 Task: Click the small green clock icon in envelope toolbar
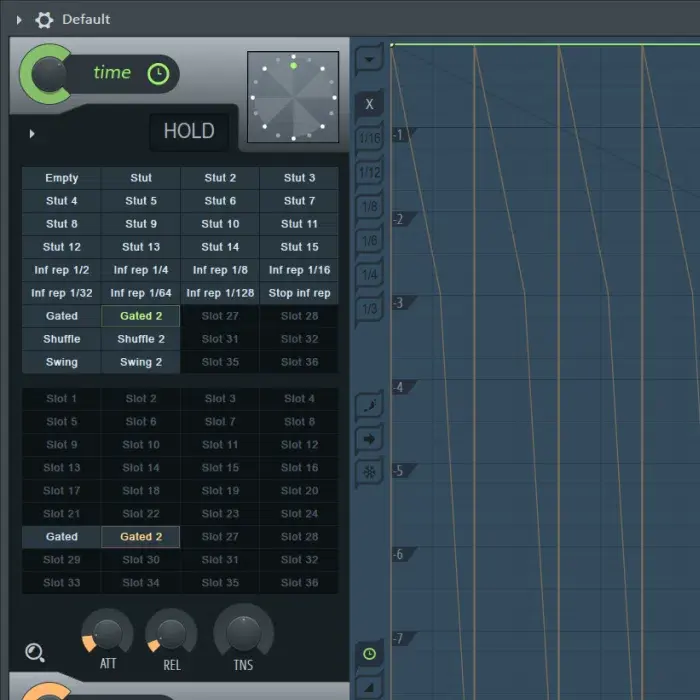point(369,654)
